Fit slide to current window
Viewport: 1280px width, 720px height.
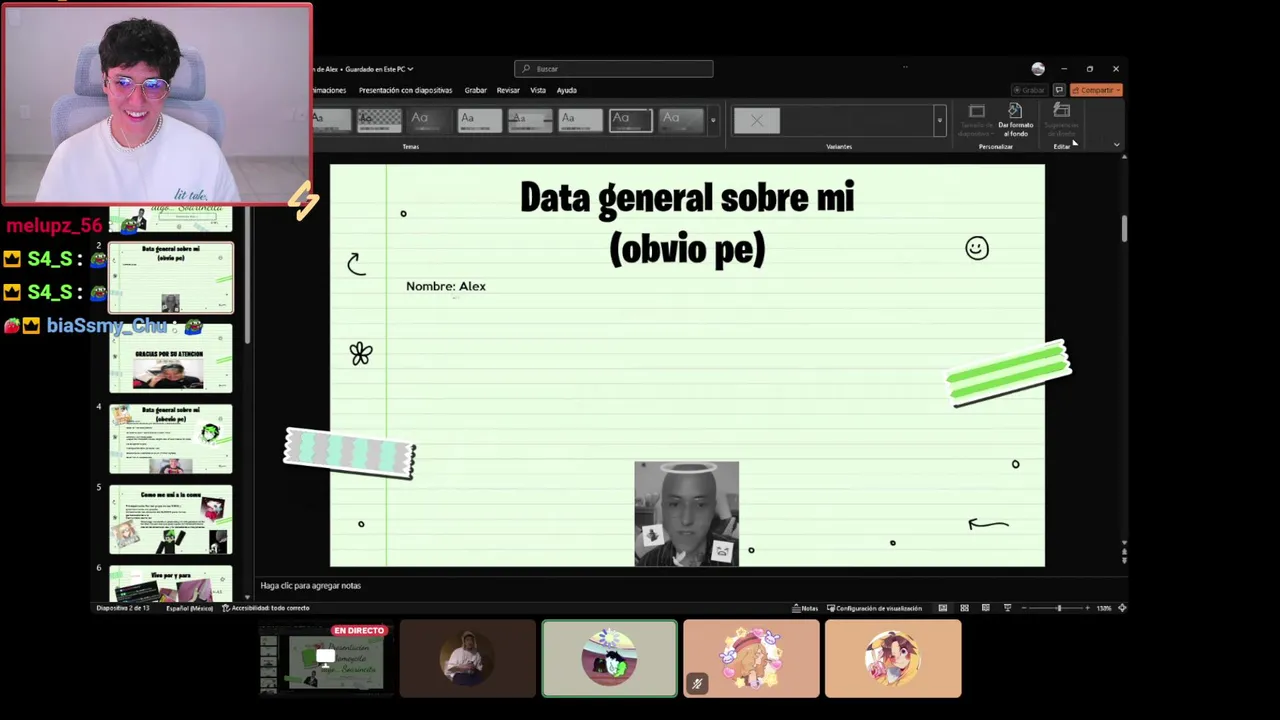pos(1122,608)
